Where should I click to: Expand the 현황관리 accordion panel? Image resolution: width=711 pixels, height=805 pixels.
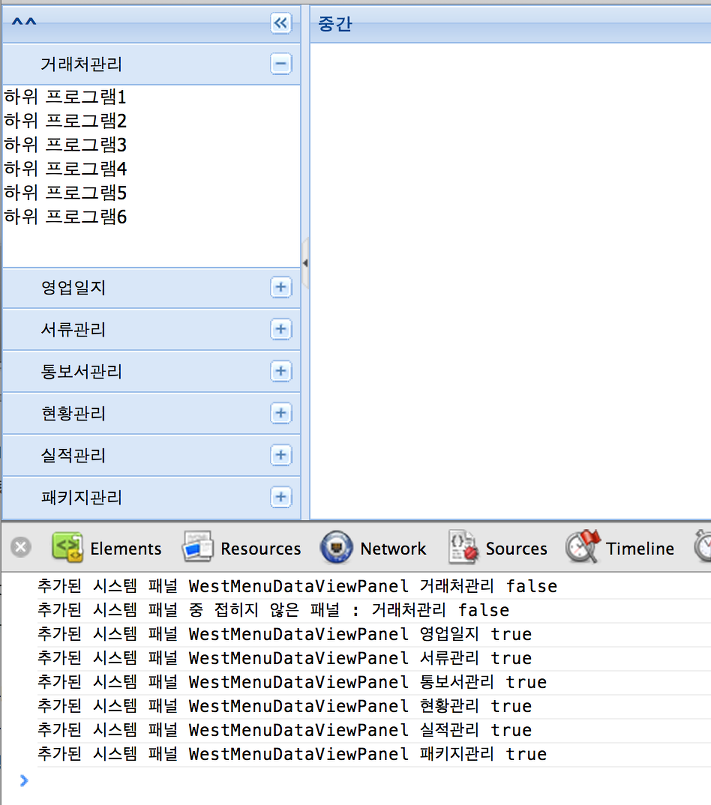click(281, 413)
